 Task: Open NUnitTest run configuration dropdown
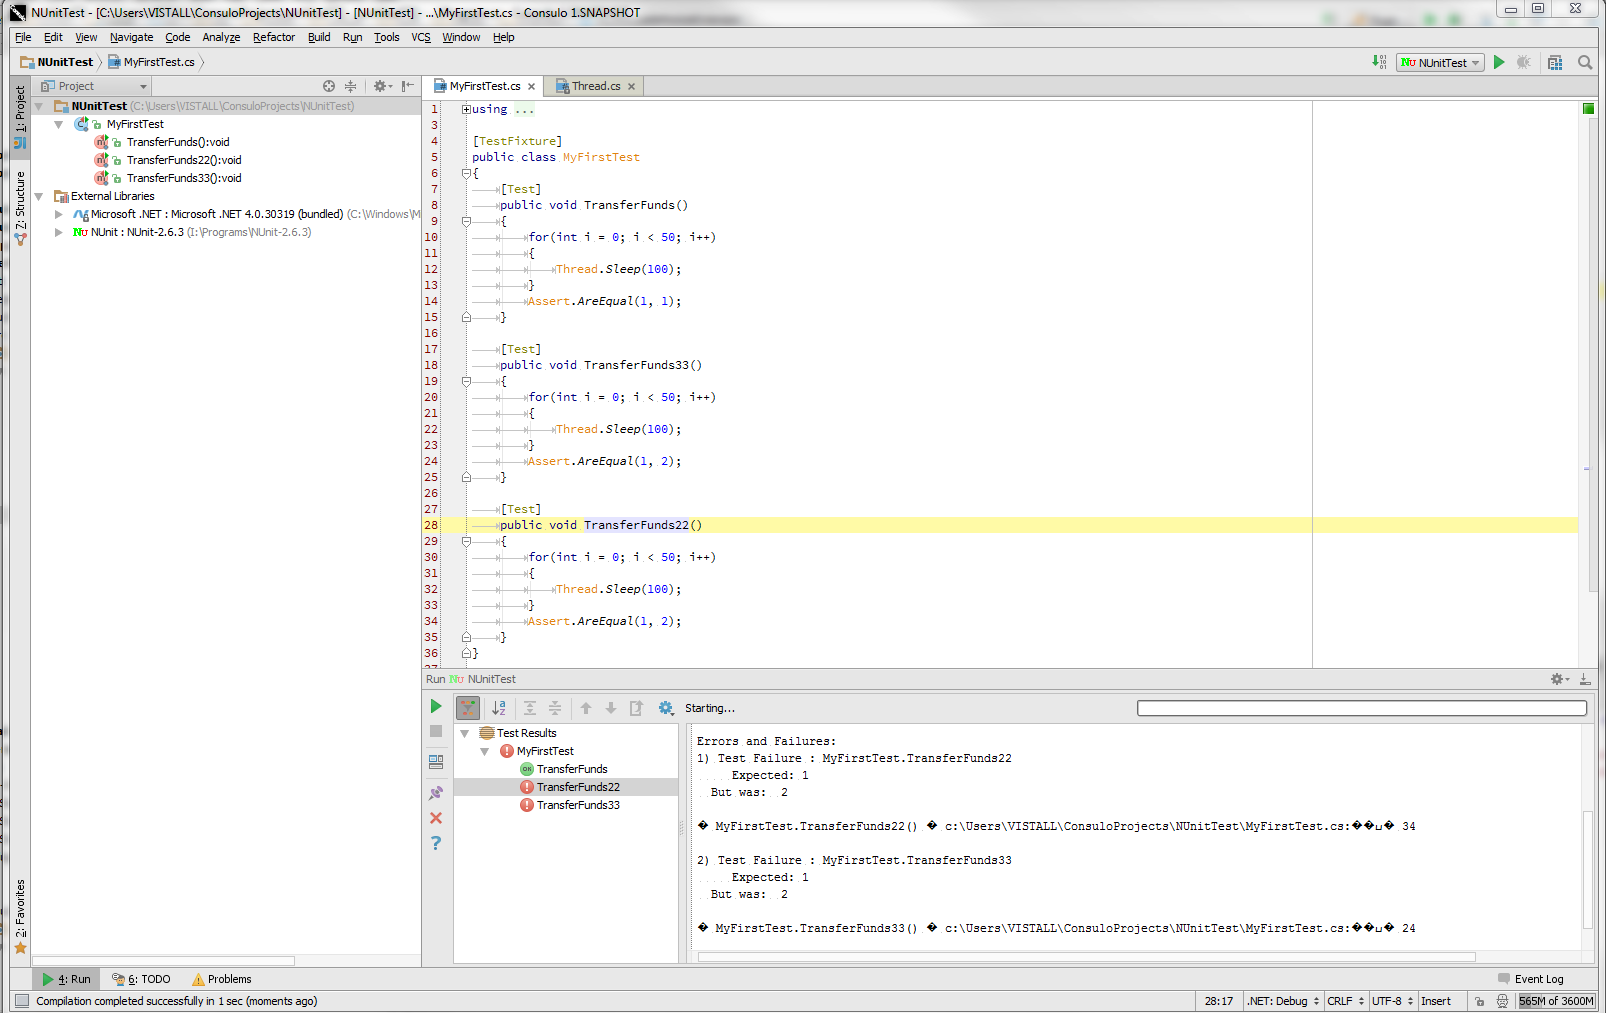1441,63
